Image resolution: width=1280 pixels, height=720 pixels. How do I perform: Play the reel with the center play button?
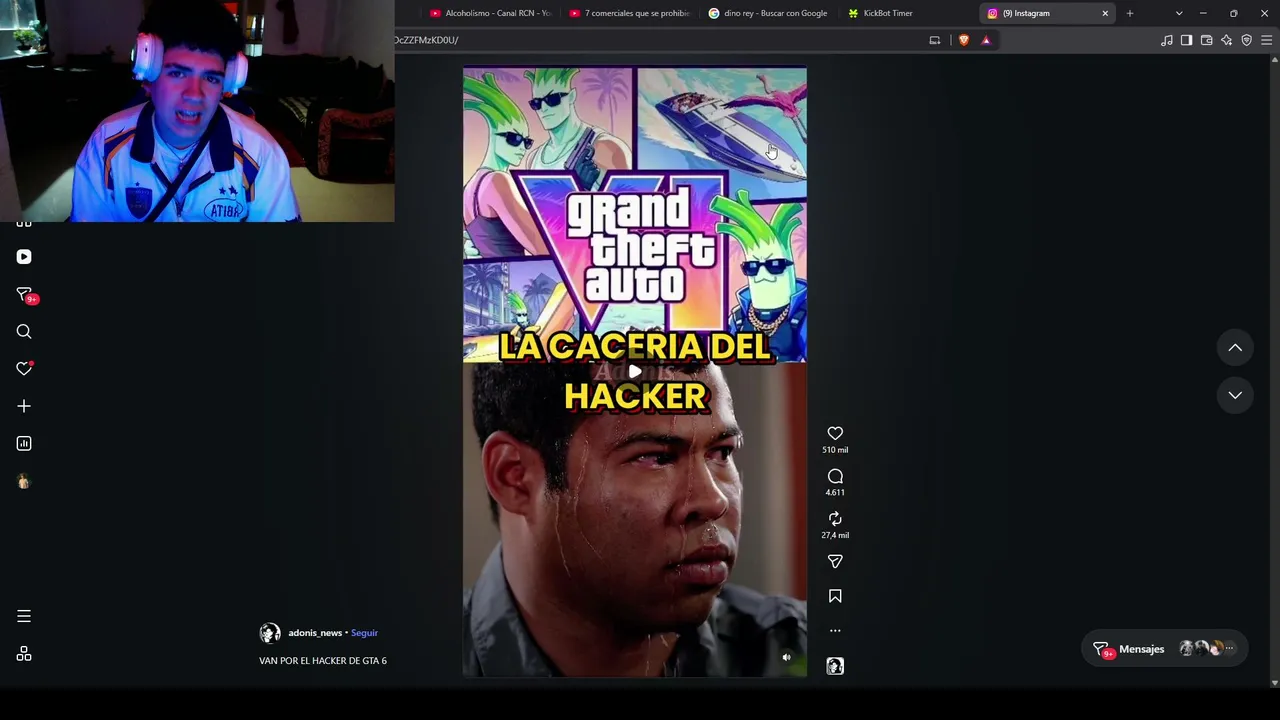(635, 372)
